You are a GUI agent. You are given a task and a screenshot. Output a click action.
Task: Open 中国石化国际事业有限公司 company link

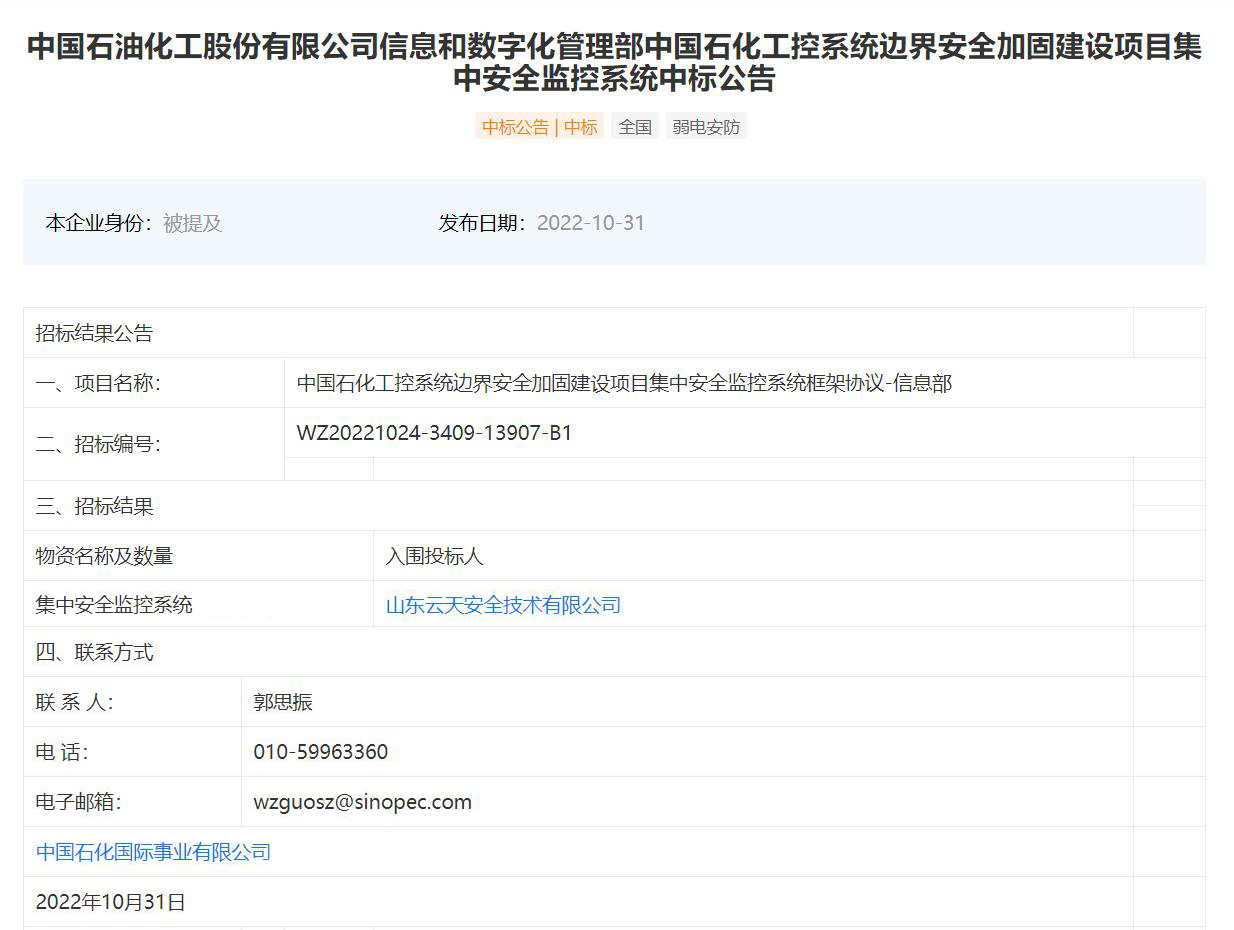[x=153, y=852]
